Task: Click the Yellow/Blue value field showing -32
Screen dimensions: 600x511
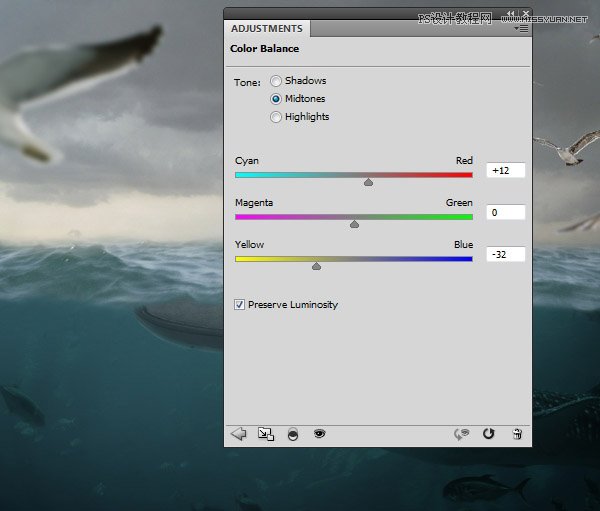Action: point(506,255)
